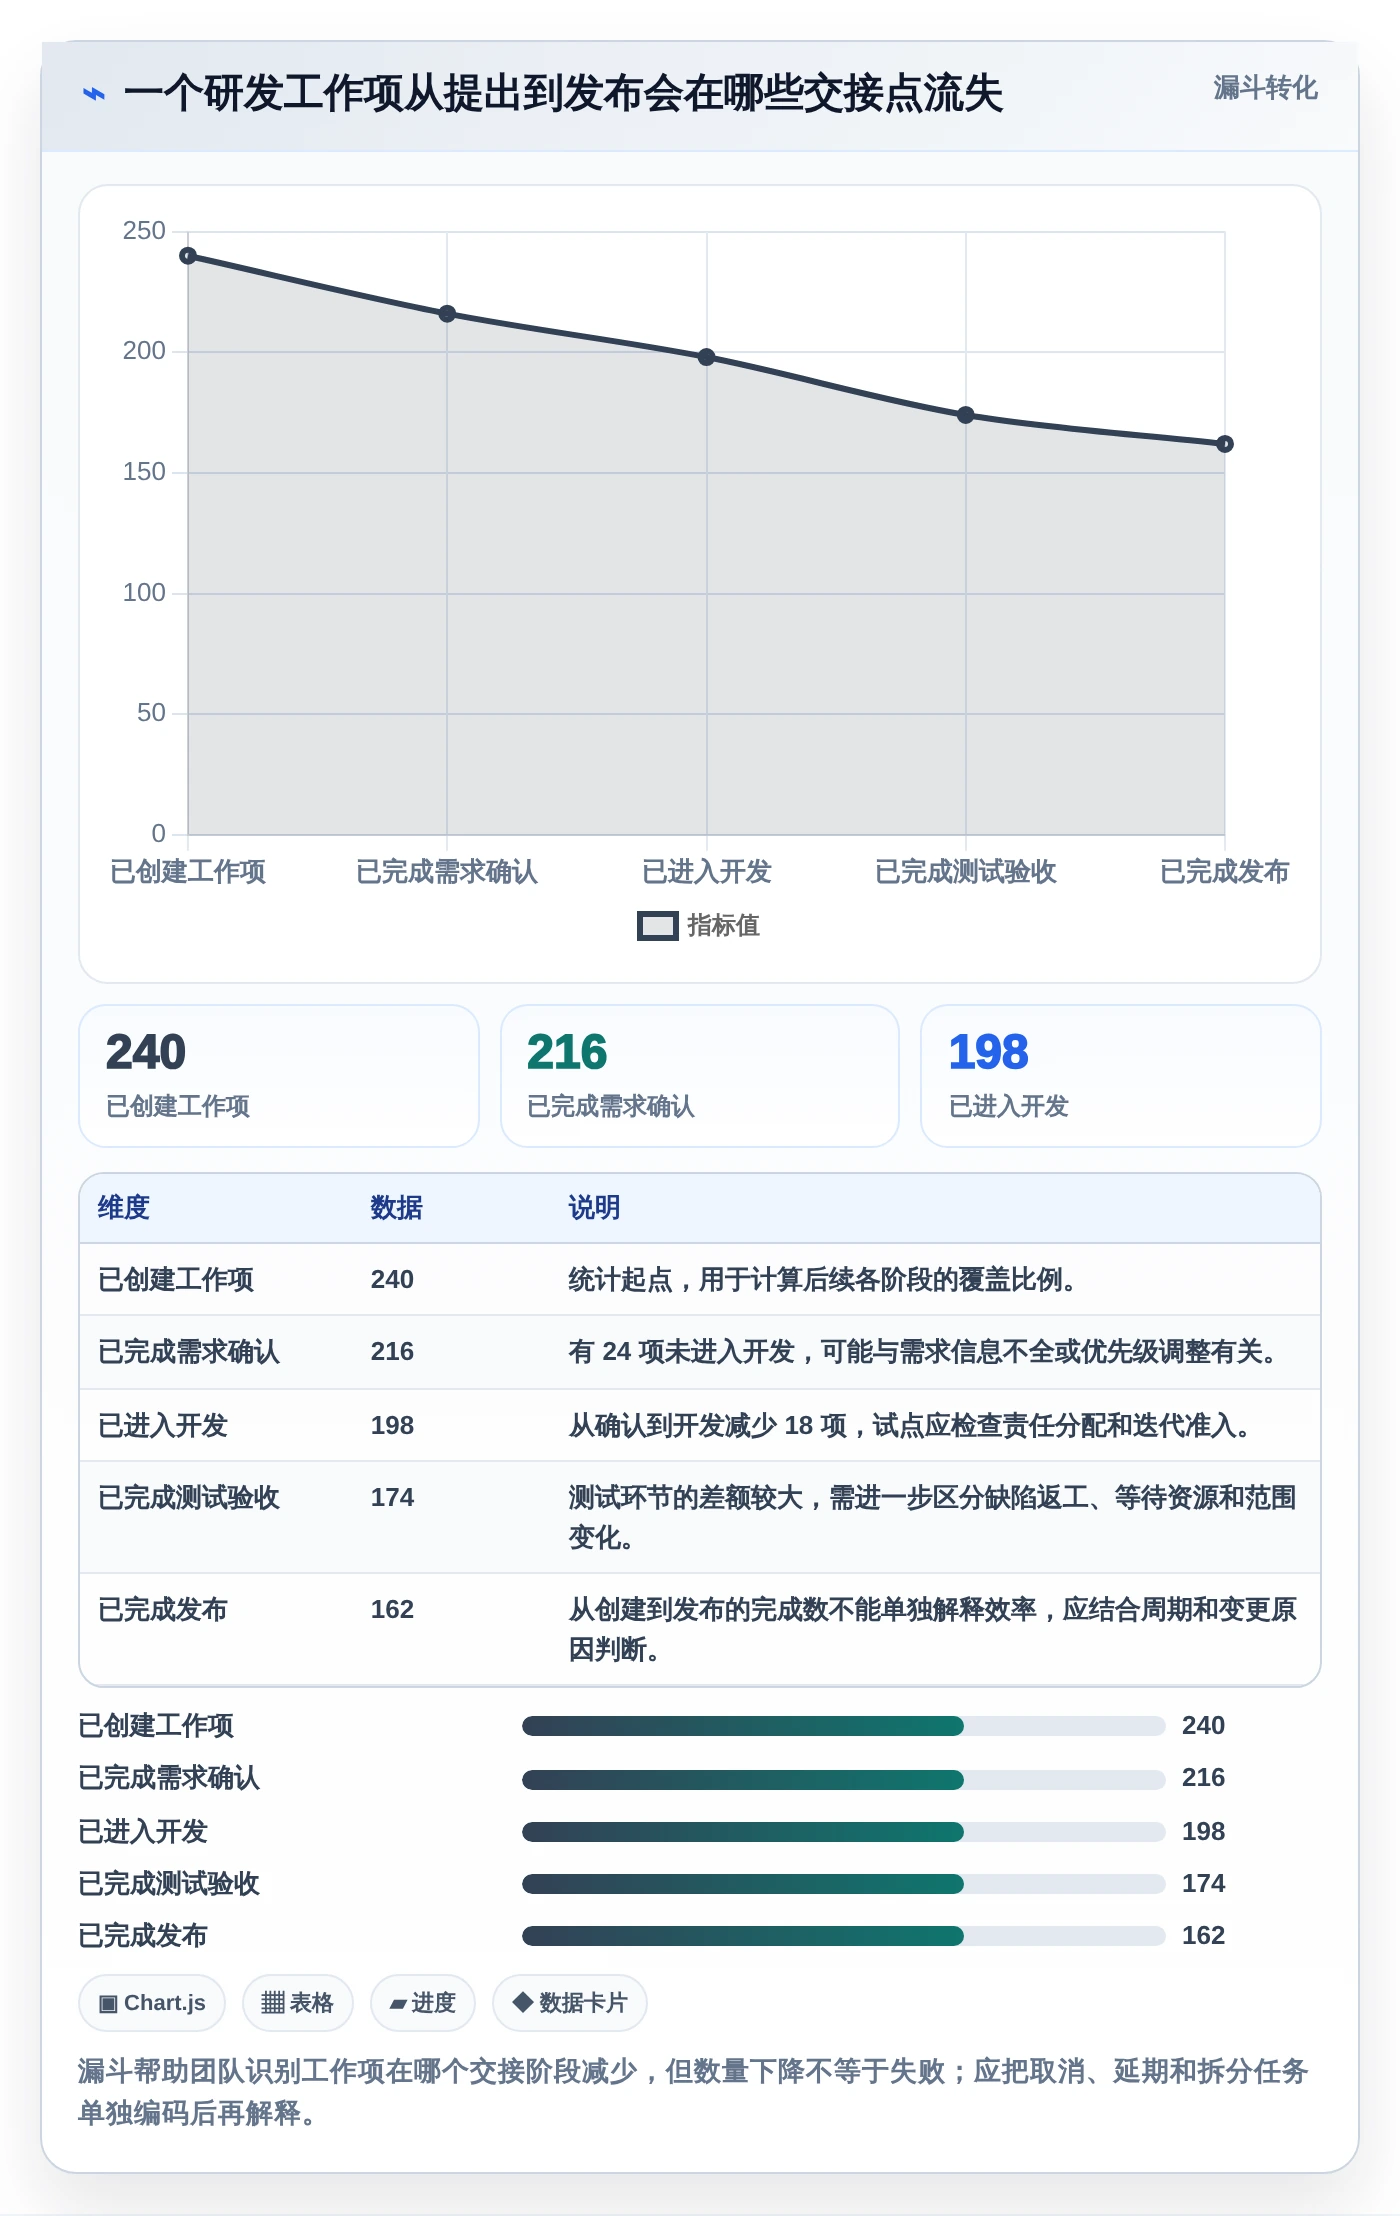Toggle the 指标值 legend swatch

click(x=657, y=926)
